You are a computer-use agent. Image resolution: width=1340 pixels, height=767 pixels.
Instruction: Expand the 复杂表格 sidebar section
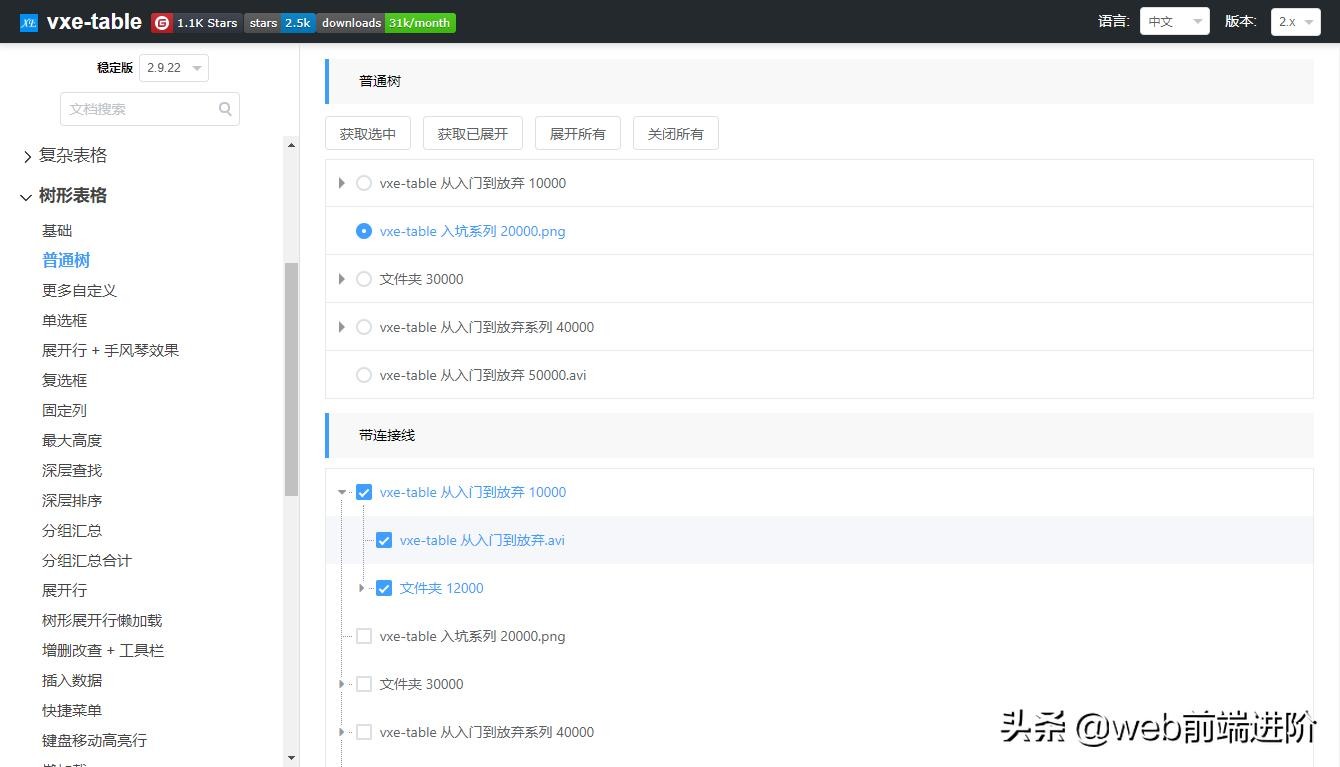click(27, 156)
